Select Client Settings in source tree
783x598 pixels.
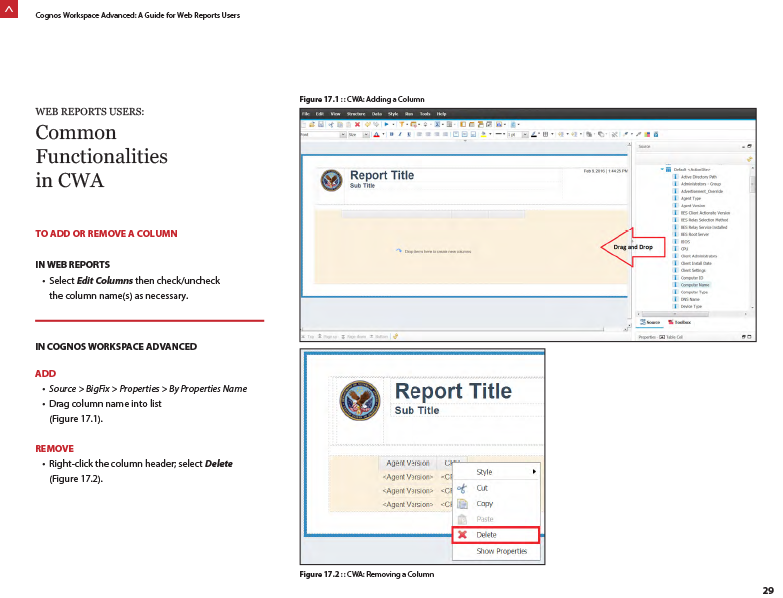pyautogui.click(x=693, y=270)
